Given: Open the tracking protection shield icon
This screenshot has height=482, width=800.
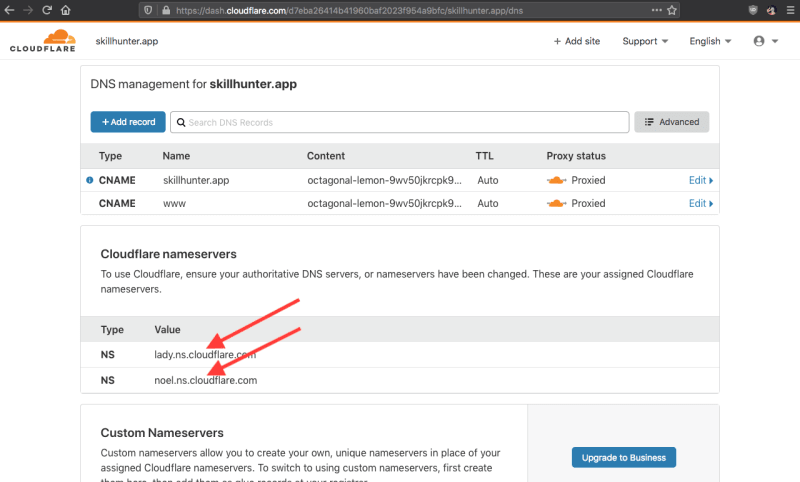Looking at the screenshot, I should [x=148, y=10].
